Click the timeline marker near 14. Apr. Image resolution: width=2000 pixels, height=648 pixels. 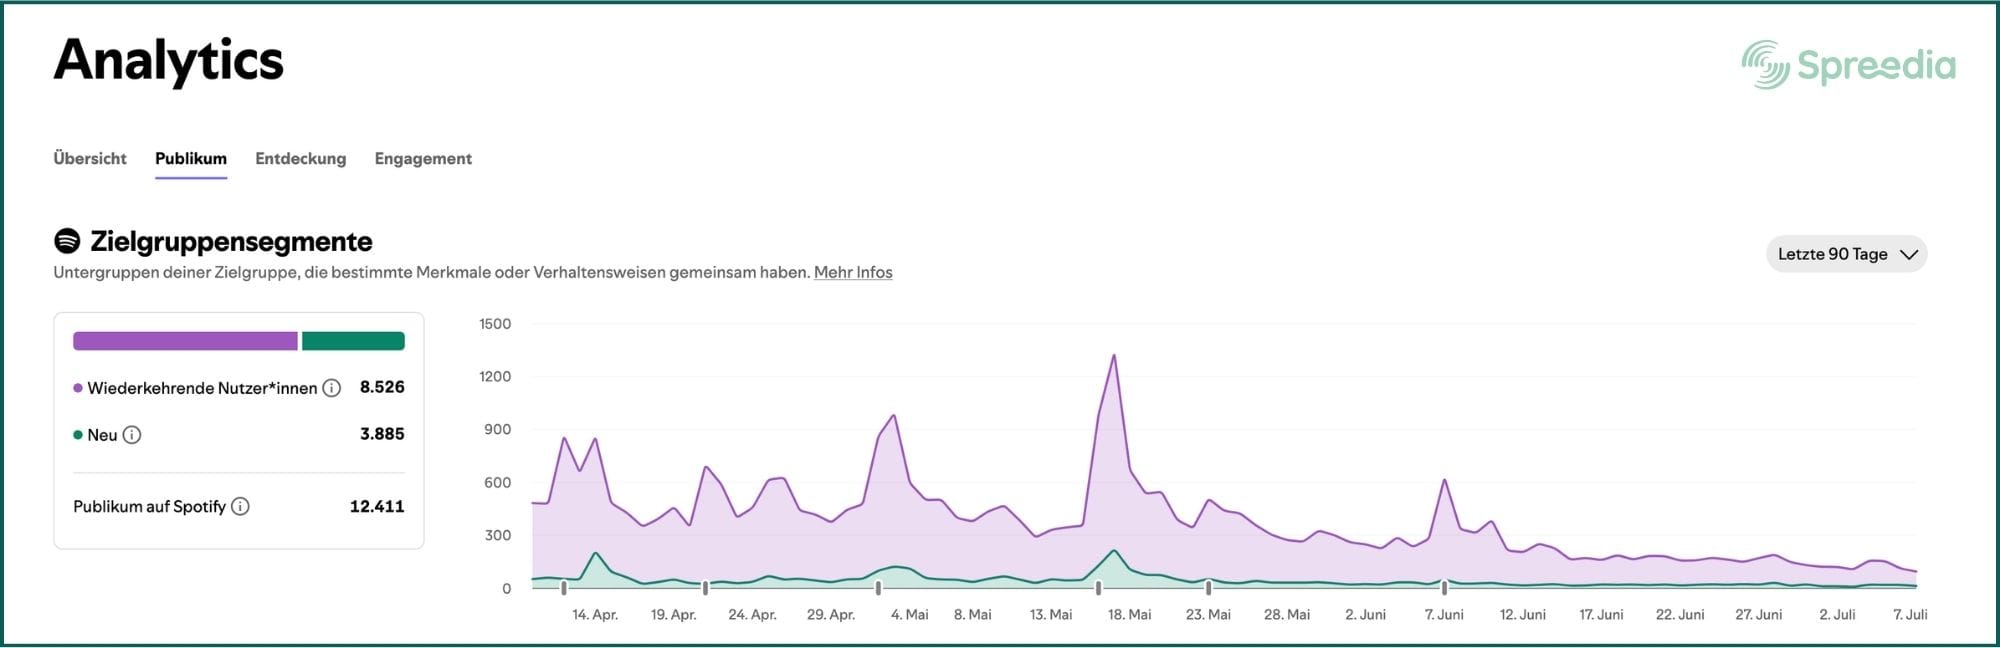[564, 588]
